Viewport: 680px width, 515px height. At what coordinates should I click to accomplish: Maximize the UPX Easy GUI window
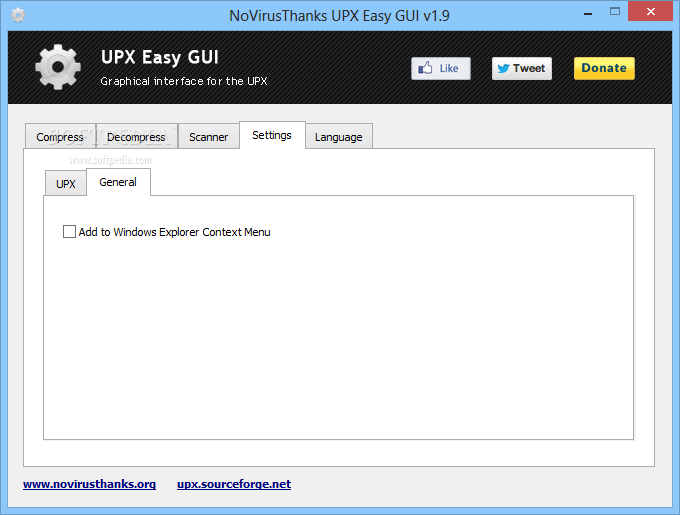[x=615, y=12]
